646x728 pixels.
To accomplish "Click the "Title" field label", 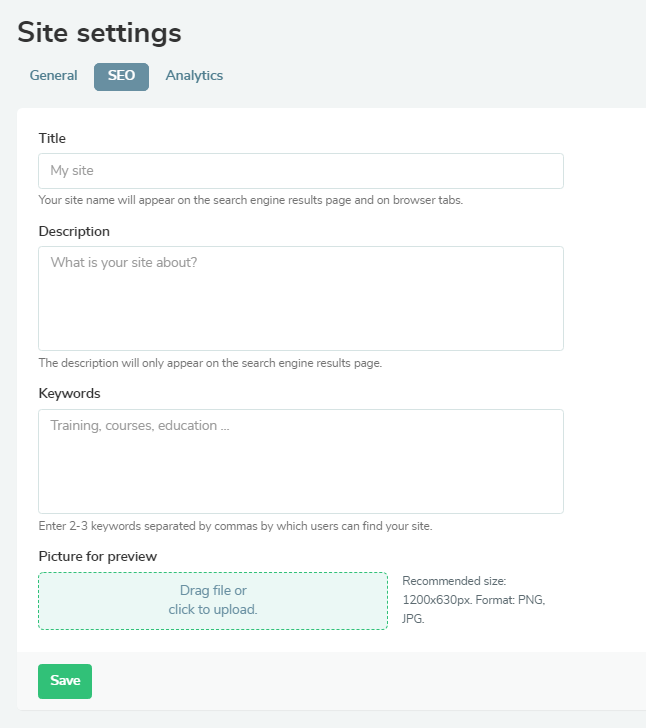I will click(x=52, y=138).
